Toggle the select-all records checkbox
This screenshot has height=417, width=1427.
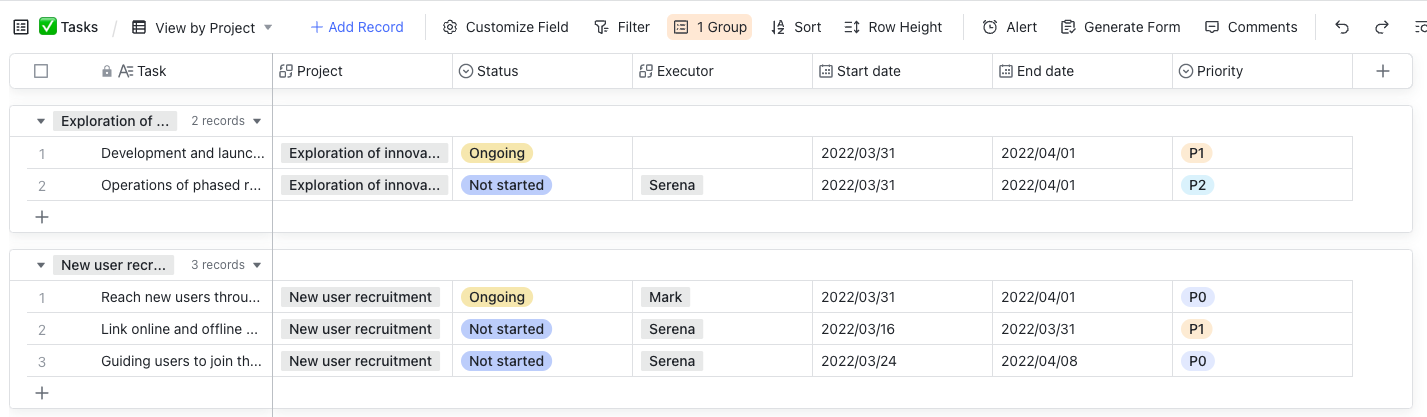coord(41,71)
